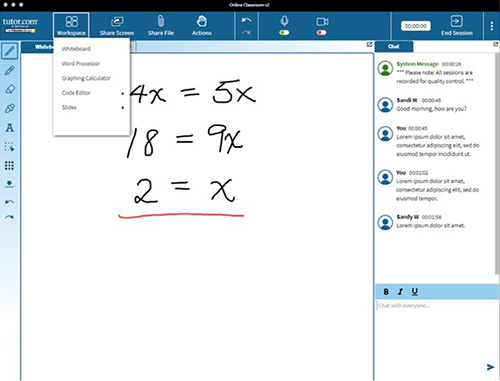Toggle bold in chat formatting
Viewport: 500px width, 381px height.
coord(386,292)
